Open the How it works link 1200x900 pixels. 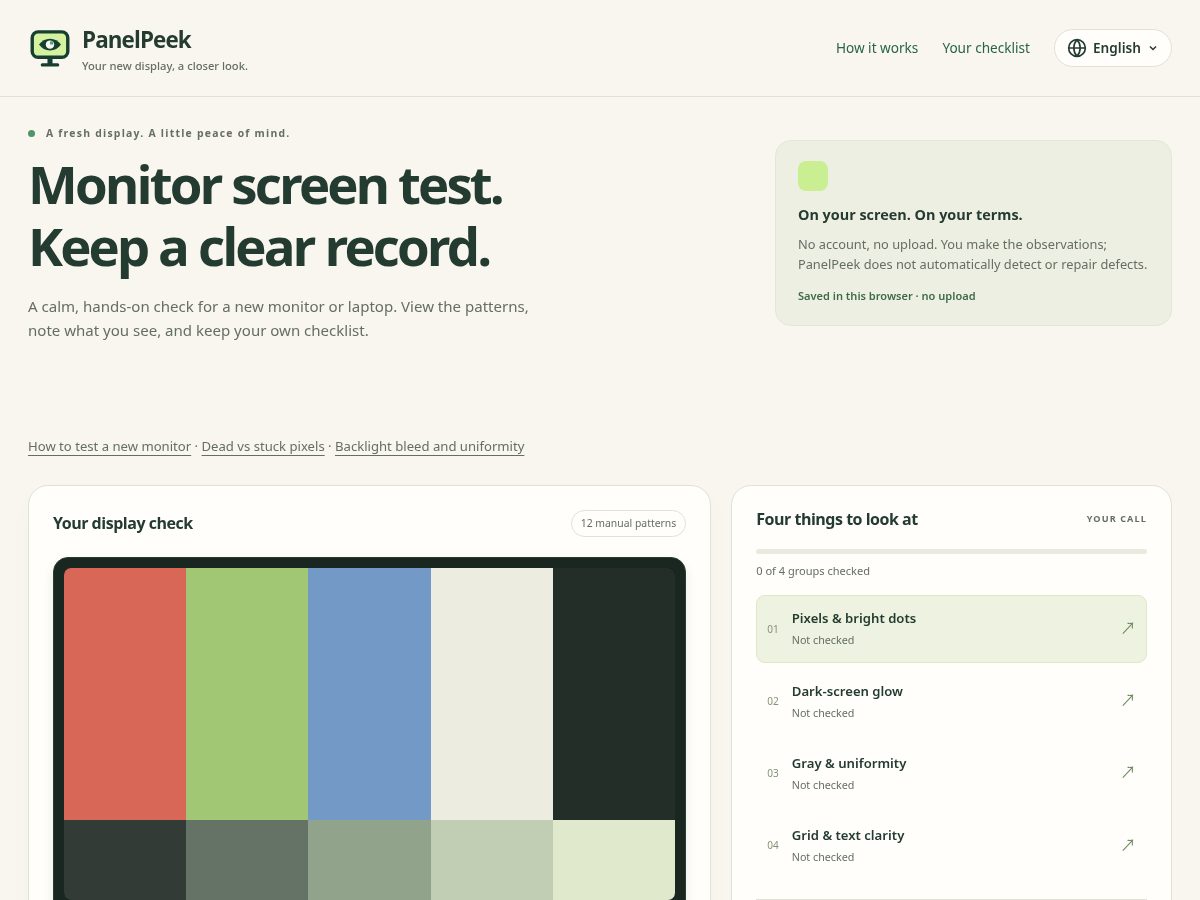tap(877, 48)
